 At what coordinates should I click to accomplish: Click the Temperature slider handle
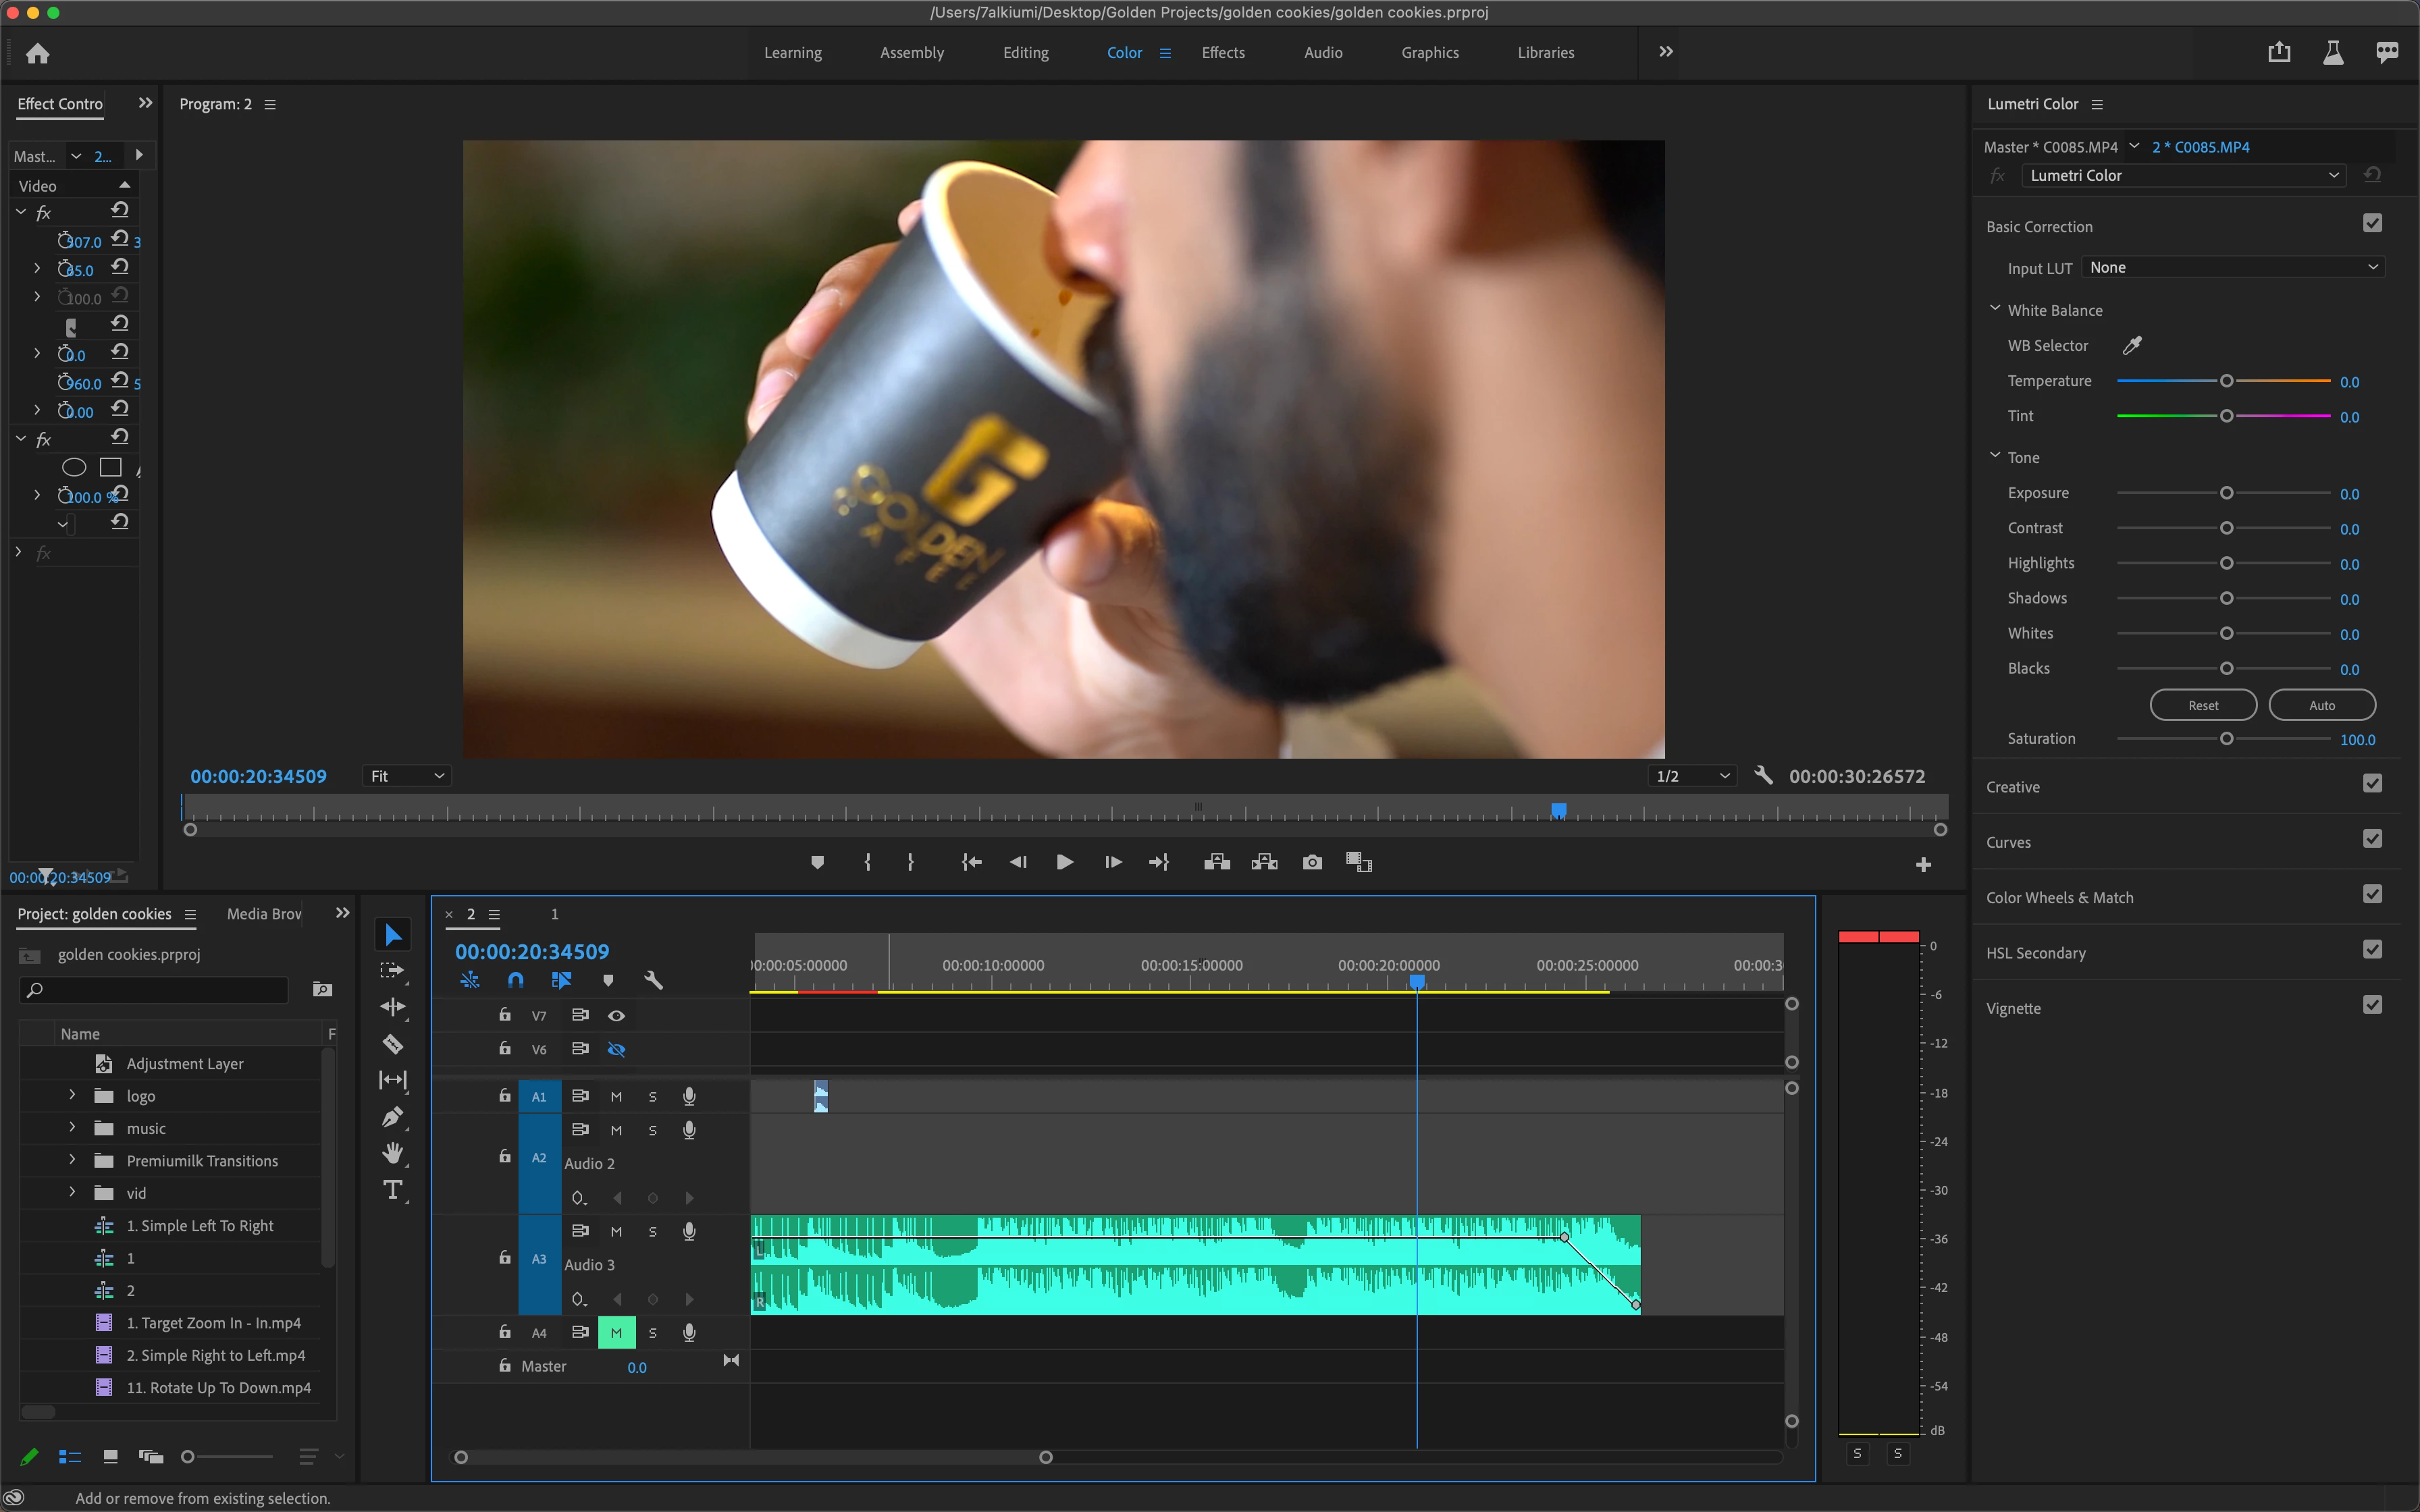2226,381
